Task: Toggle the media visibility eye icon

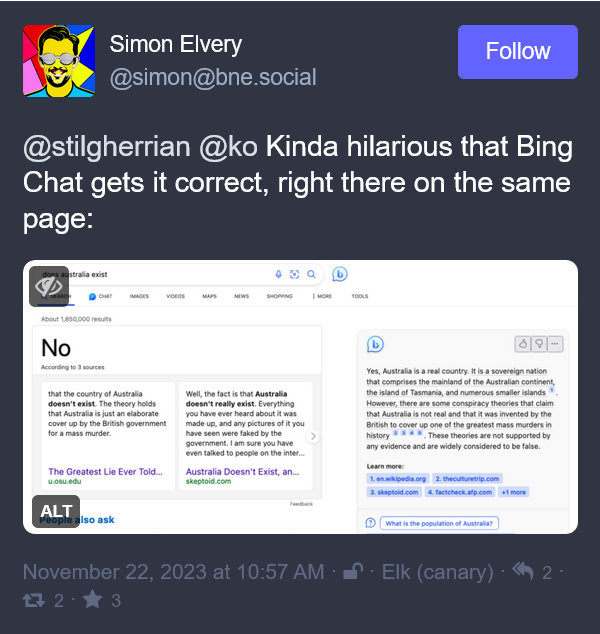Action: click(49, 286)
